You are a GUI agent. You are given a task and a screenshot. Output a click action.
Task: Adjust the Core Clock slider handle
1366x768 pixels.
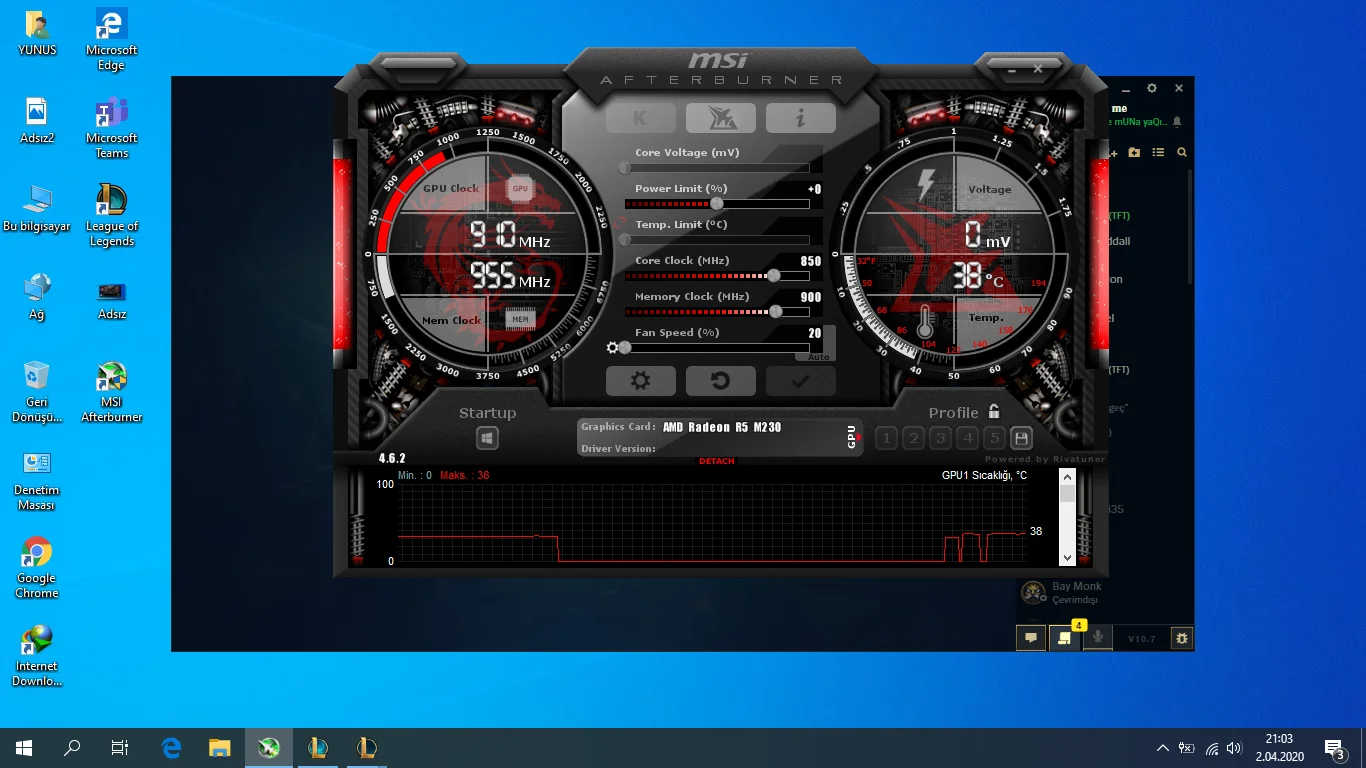tap(774, 276)
